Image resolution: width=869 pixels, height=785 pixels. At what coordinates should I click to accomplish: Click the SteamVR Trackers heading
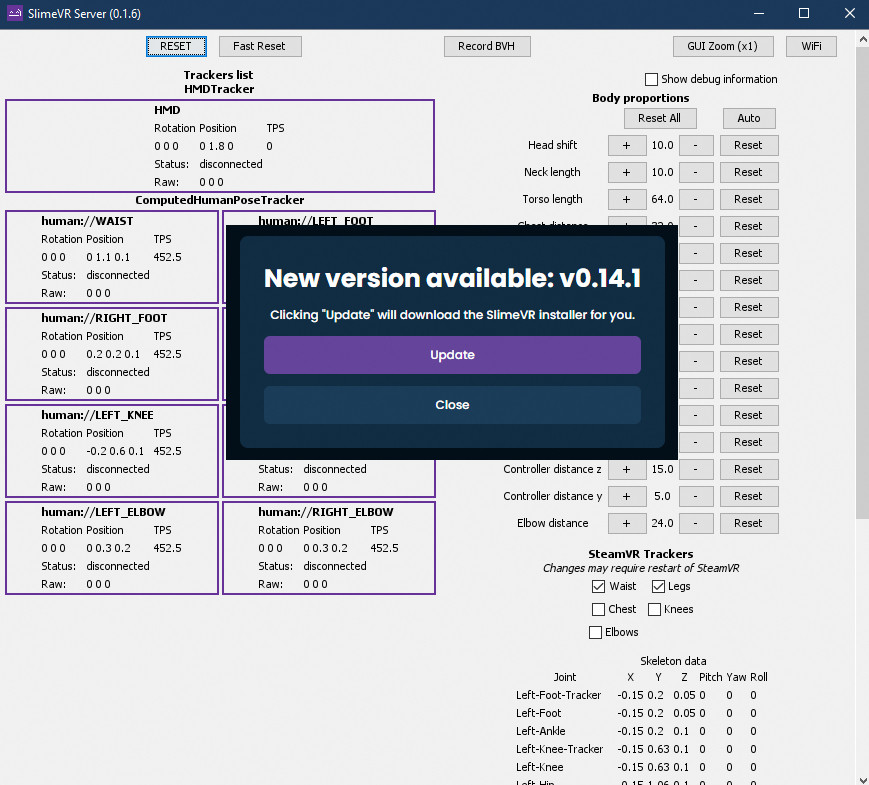point(641,554)
